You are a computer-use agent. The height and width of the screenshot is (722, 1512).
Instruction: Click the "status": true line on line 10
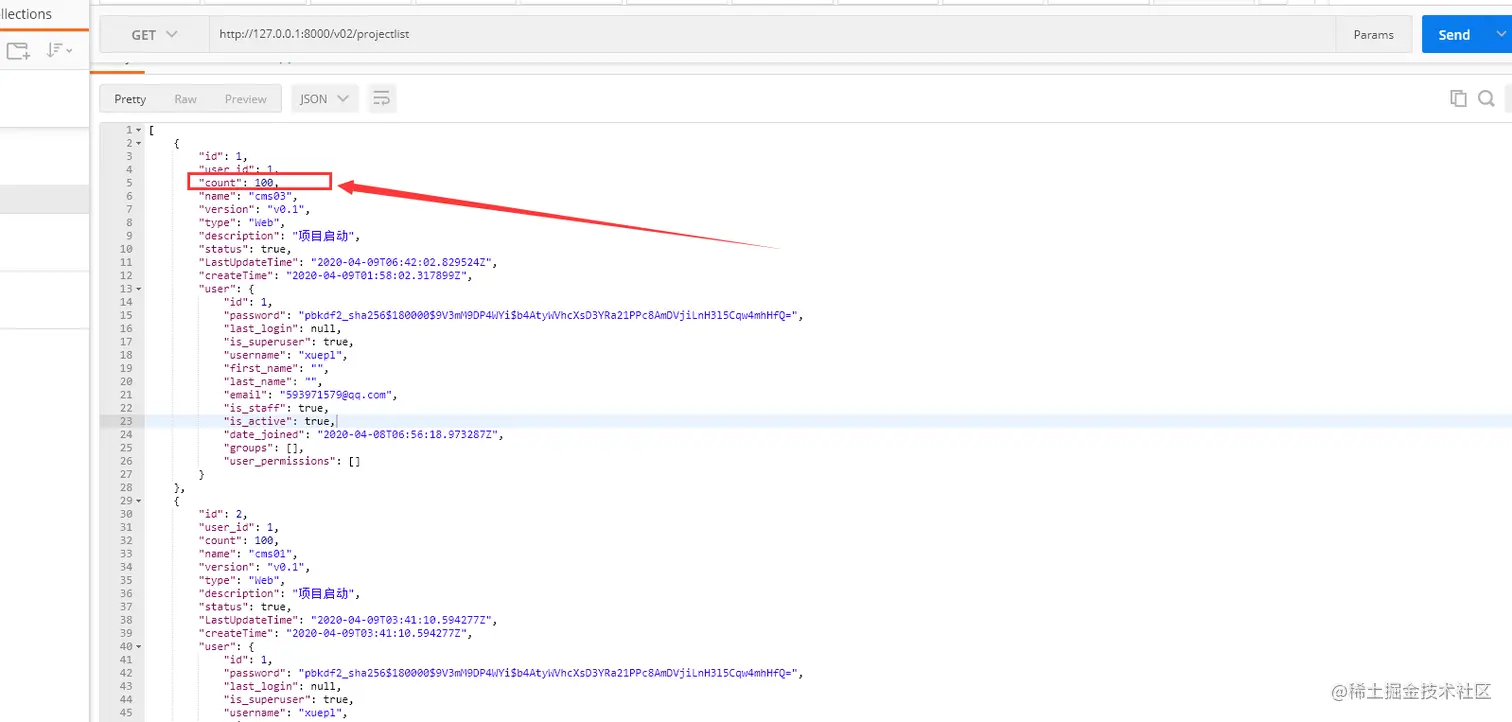click(245, 249)
